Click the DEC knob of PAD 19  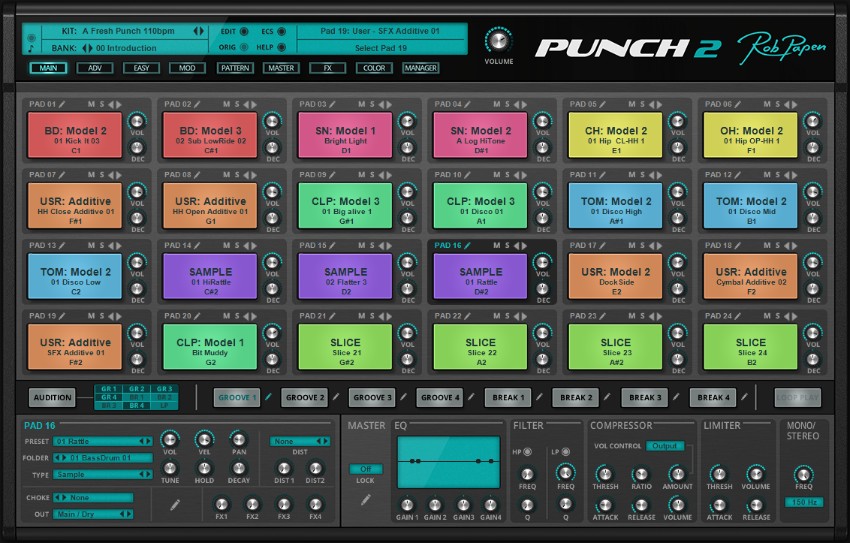(137, 359)
